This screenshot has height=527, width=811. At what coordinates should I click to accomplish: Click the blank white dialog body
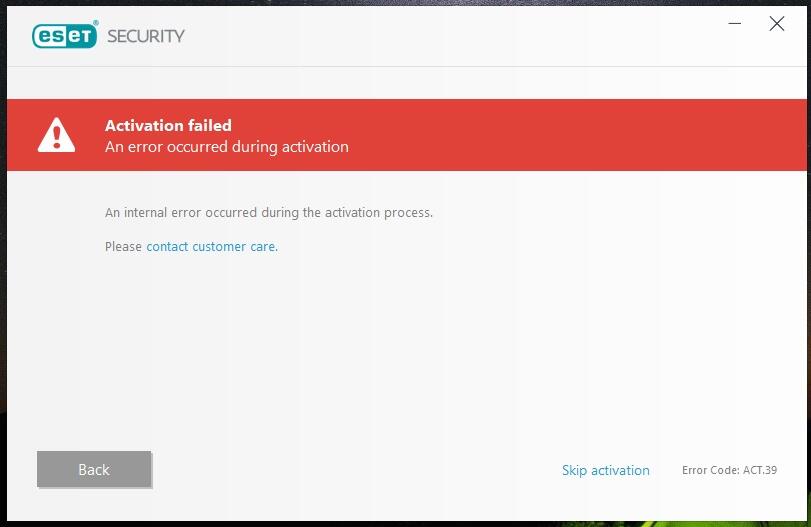tap(450, 350)
